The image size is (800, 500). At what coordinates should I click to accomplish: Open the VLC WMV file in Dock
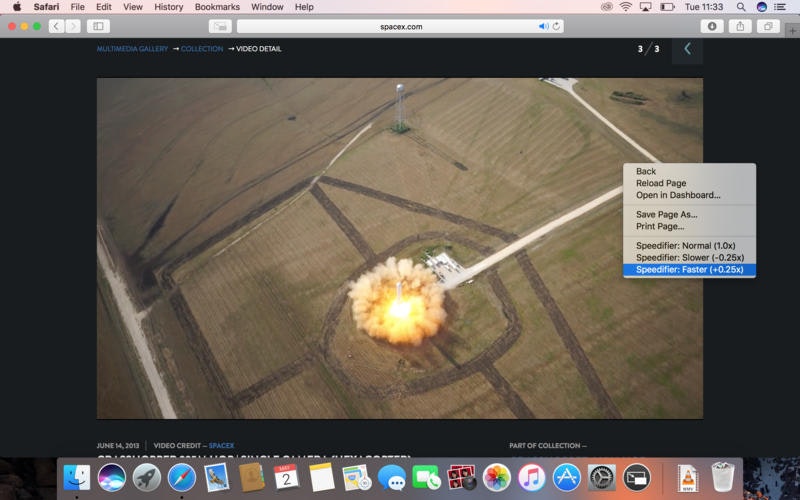[x=688, y=478]
